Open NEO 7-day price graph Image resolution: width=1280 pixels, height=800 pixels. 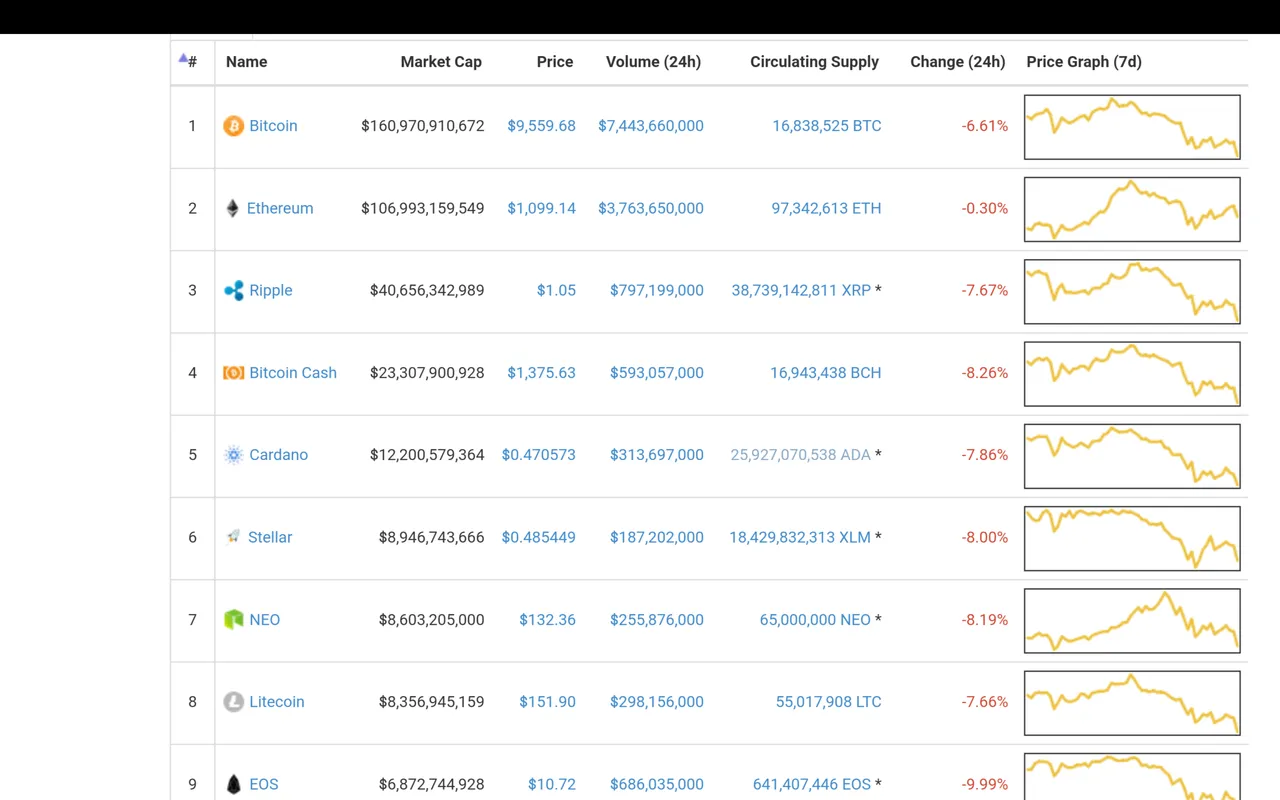1132,621
